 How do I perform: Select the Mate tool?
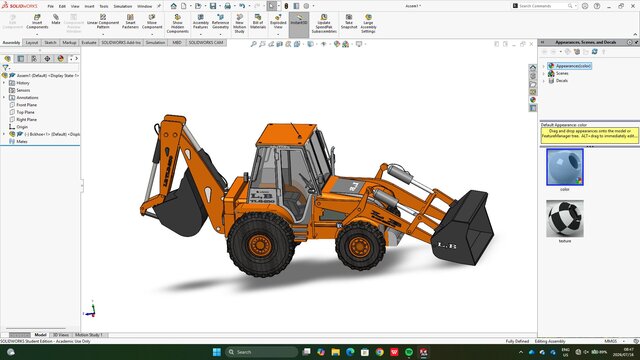[56, 19]
